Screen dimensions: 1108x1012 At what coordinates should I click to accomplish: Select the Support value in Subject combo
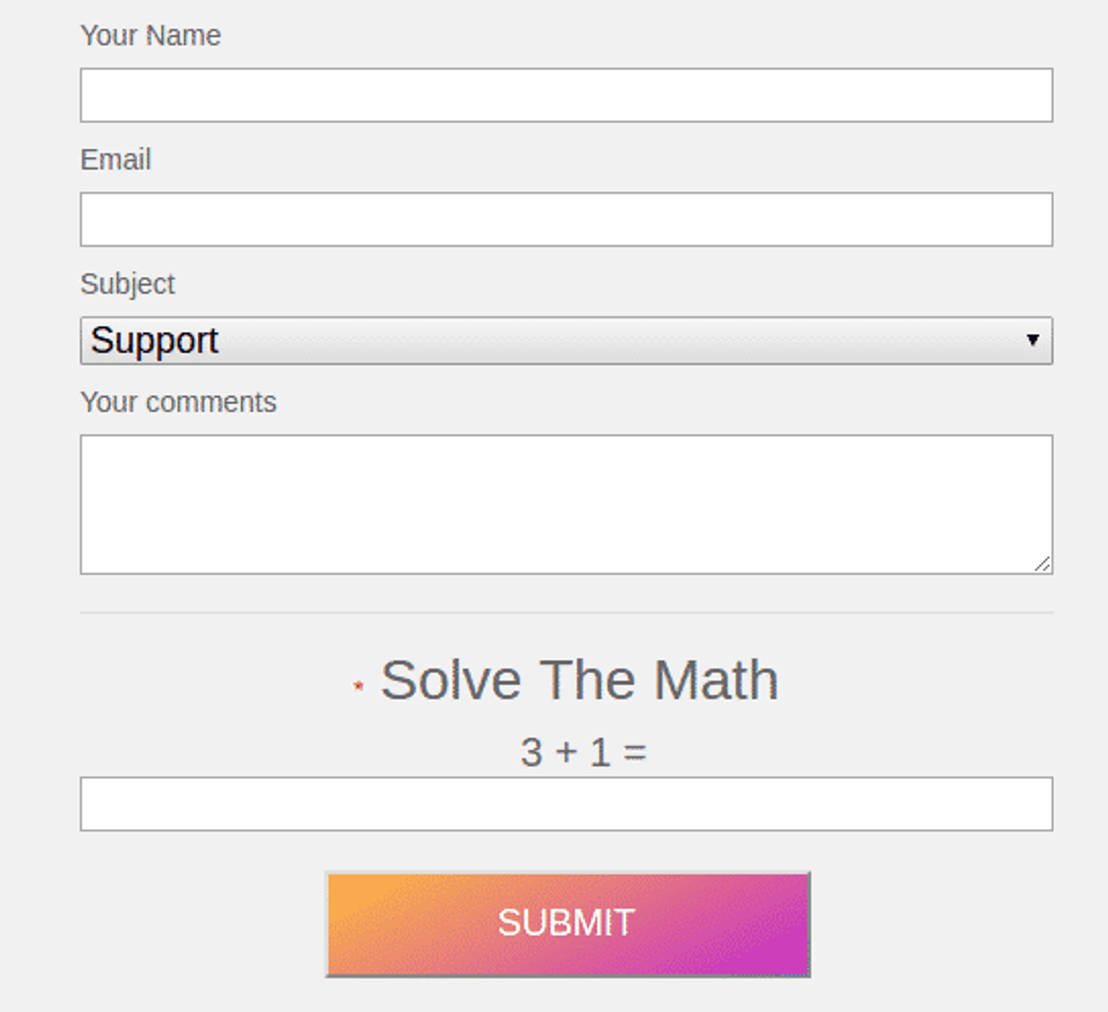155,341
